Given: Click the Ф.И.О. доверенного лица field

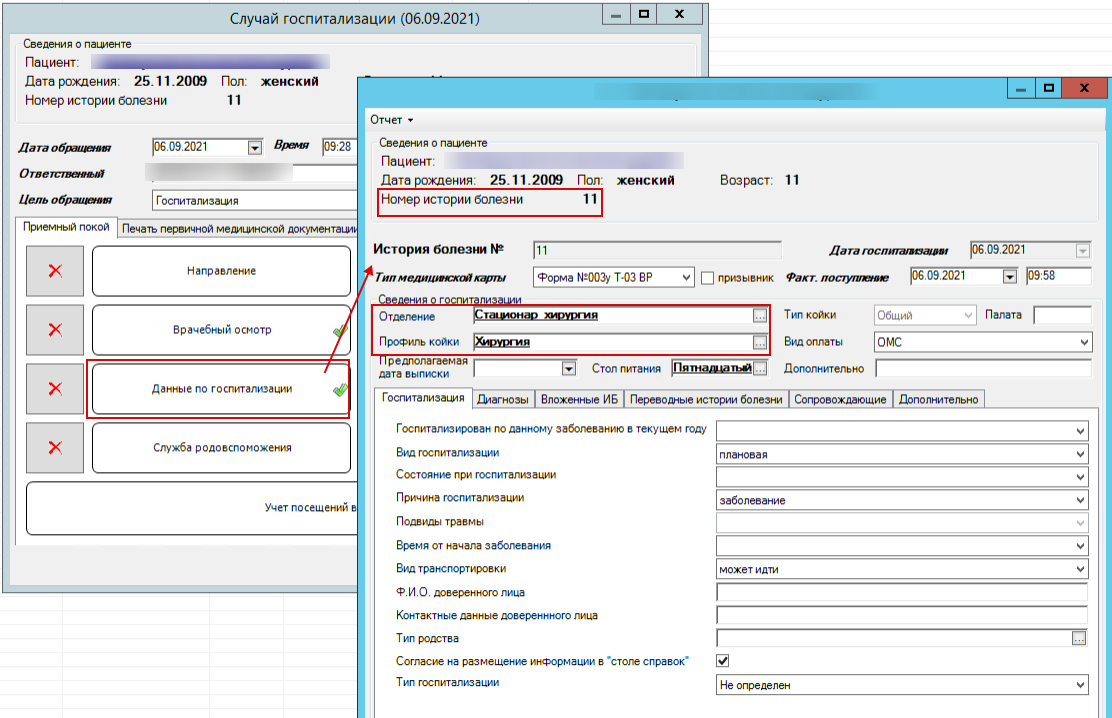Looking at the screenshot, I should click(902, 592).
